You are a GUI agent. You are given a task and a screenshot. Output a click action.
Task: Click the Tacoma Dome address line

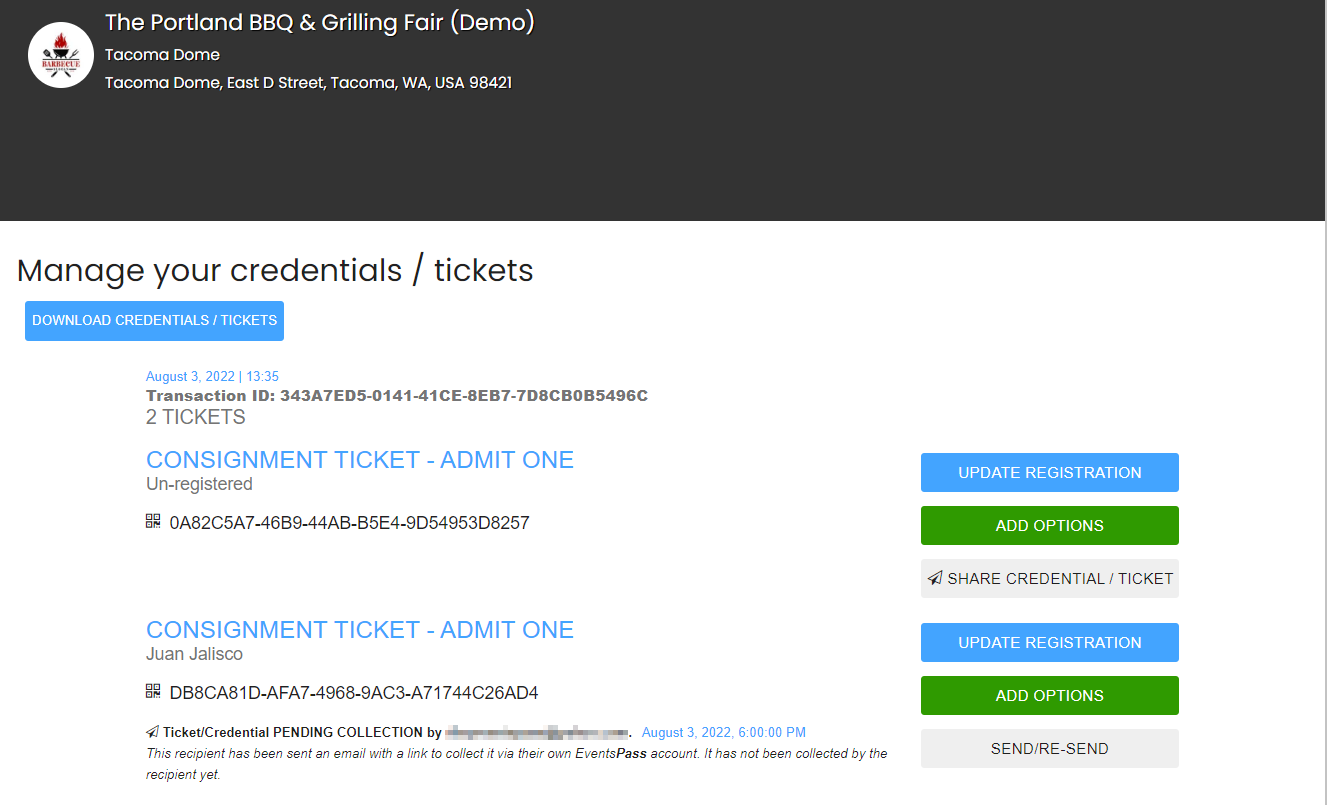pos(308,83)
